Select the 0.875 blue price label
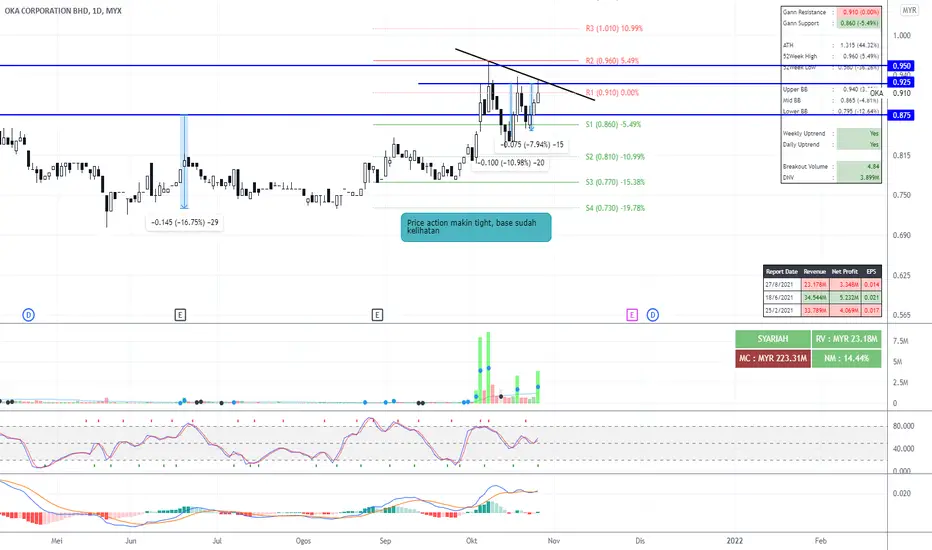Image resolution: width=932 pixels, height=550 pixels. point(901,115)
